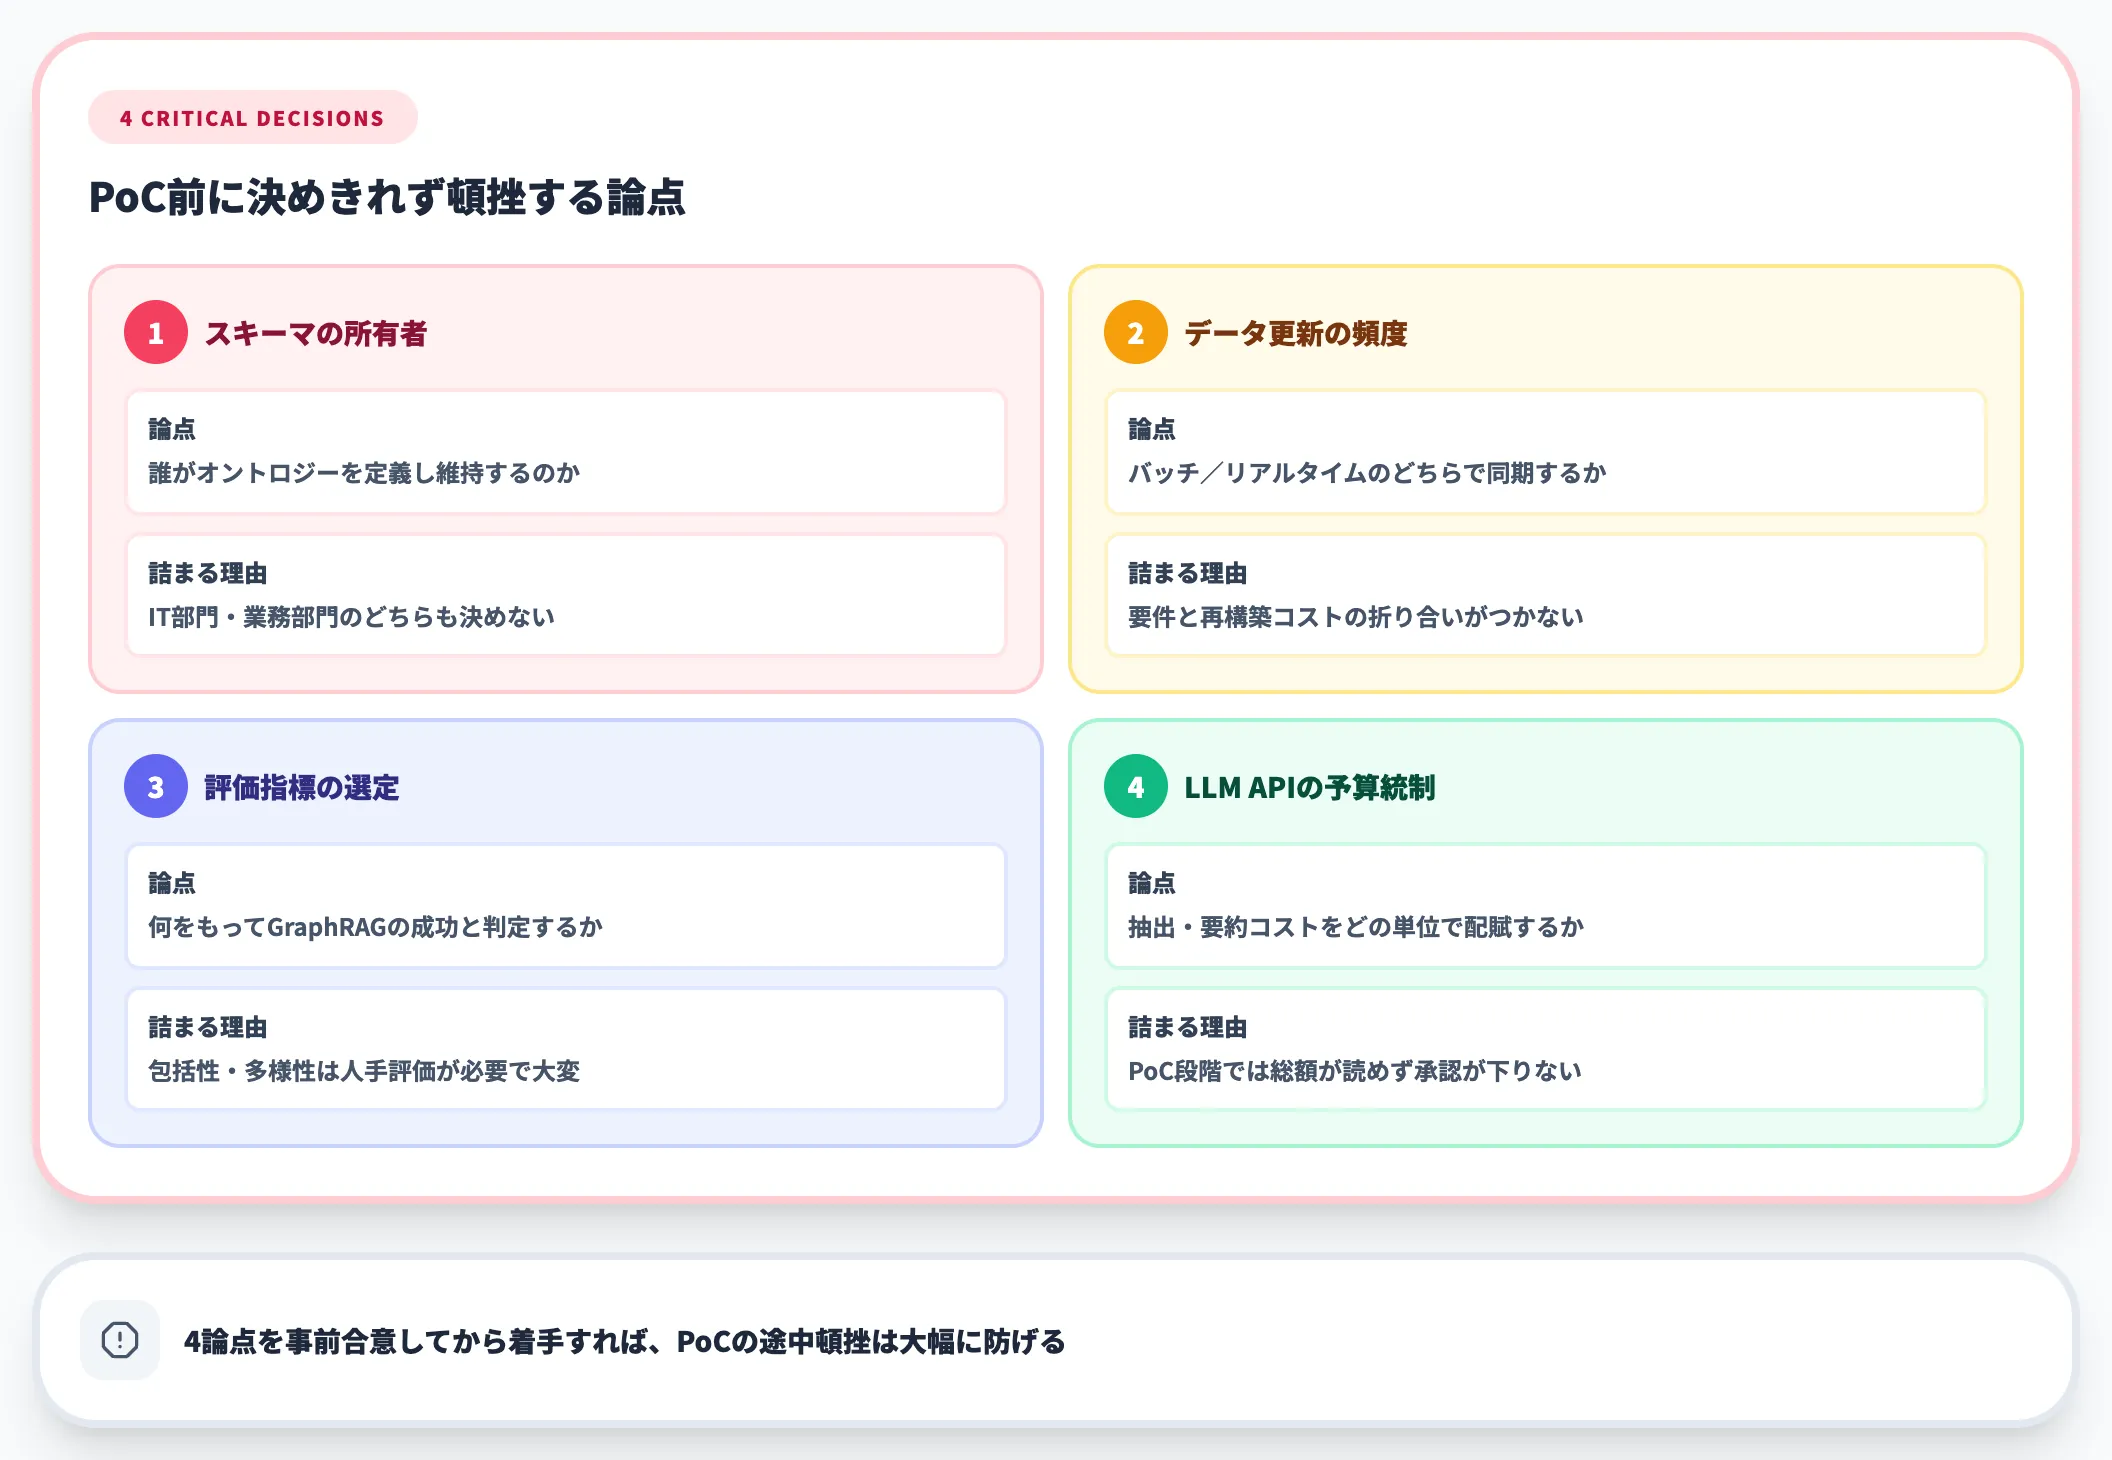The height and width of the screenshot is (1460, 2112).
Task: Select the 4 CRITICAL DECISIONS label
Action: coord(251,117)
